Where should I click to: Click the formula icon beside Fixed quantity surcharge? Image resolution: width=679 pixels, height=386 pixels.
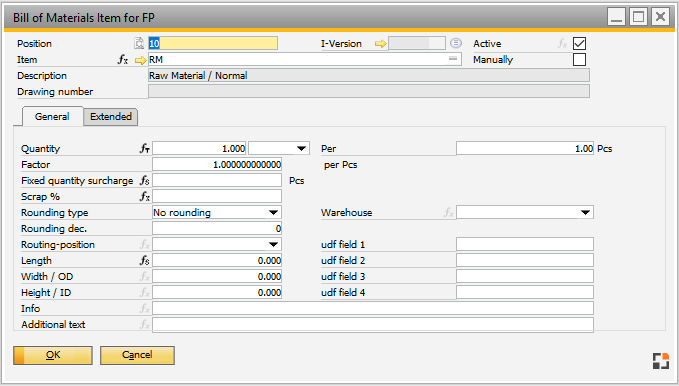[x=145, y=181]
